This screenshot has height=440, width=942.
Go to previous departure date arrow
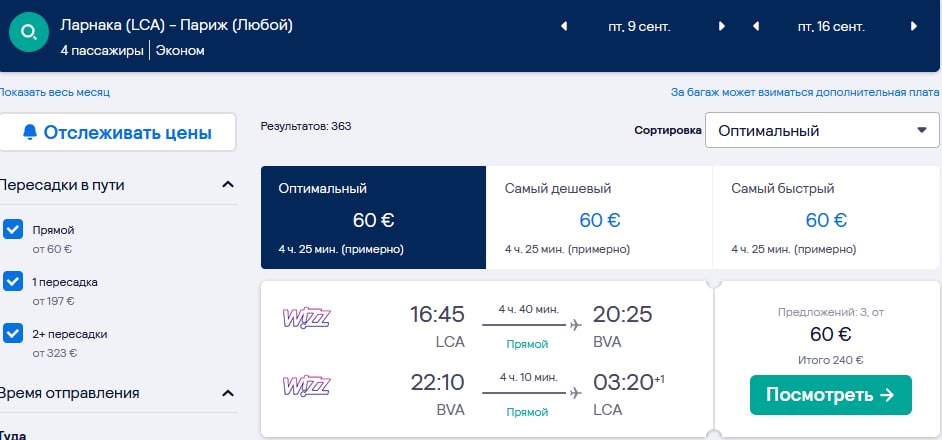(x=565, y=27)
